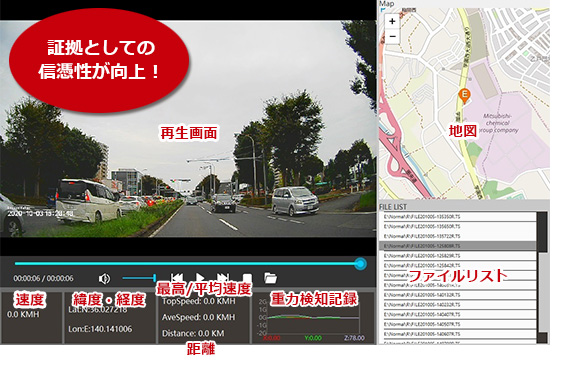Select FILE201005-140132R.TS in the file list
The image size is (580, 388).
(x=458, y=295)
